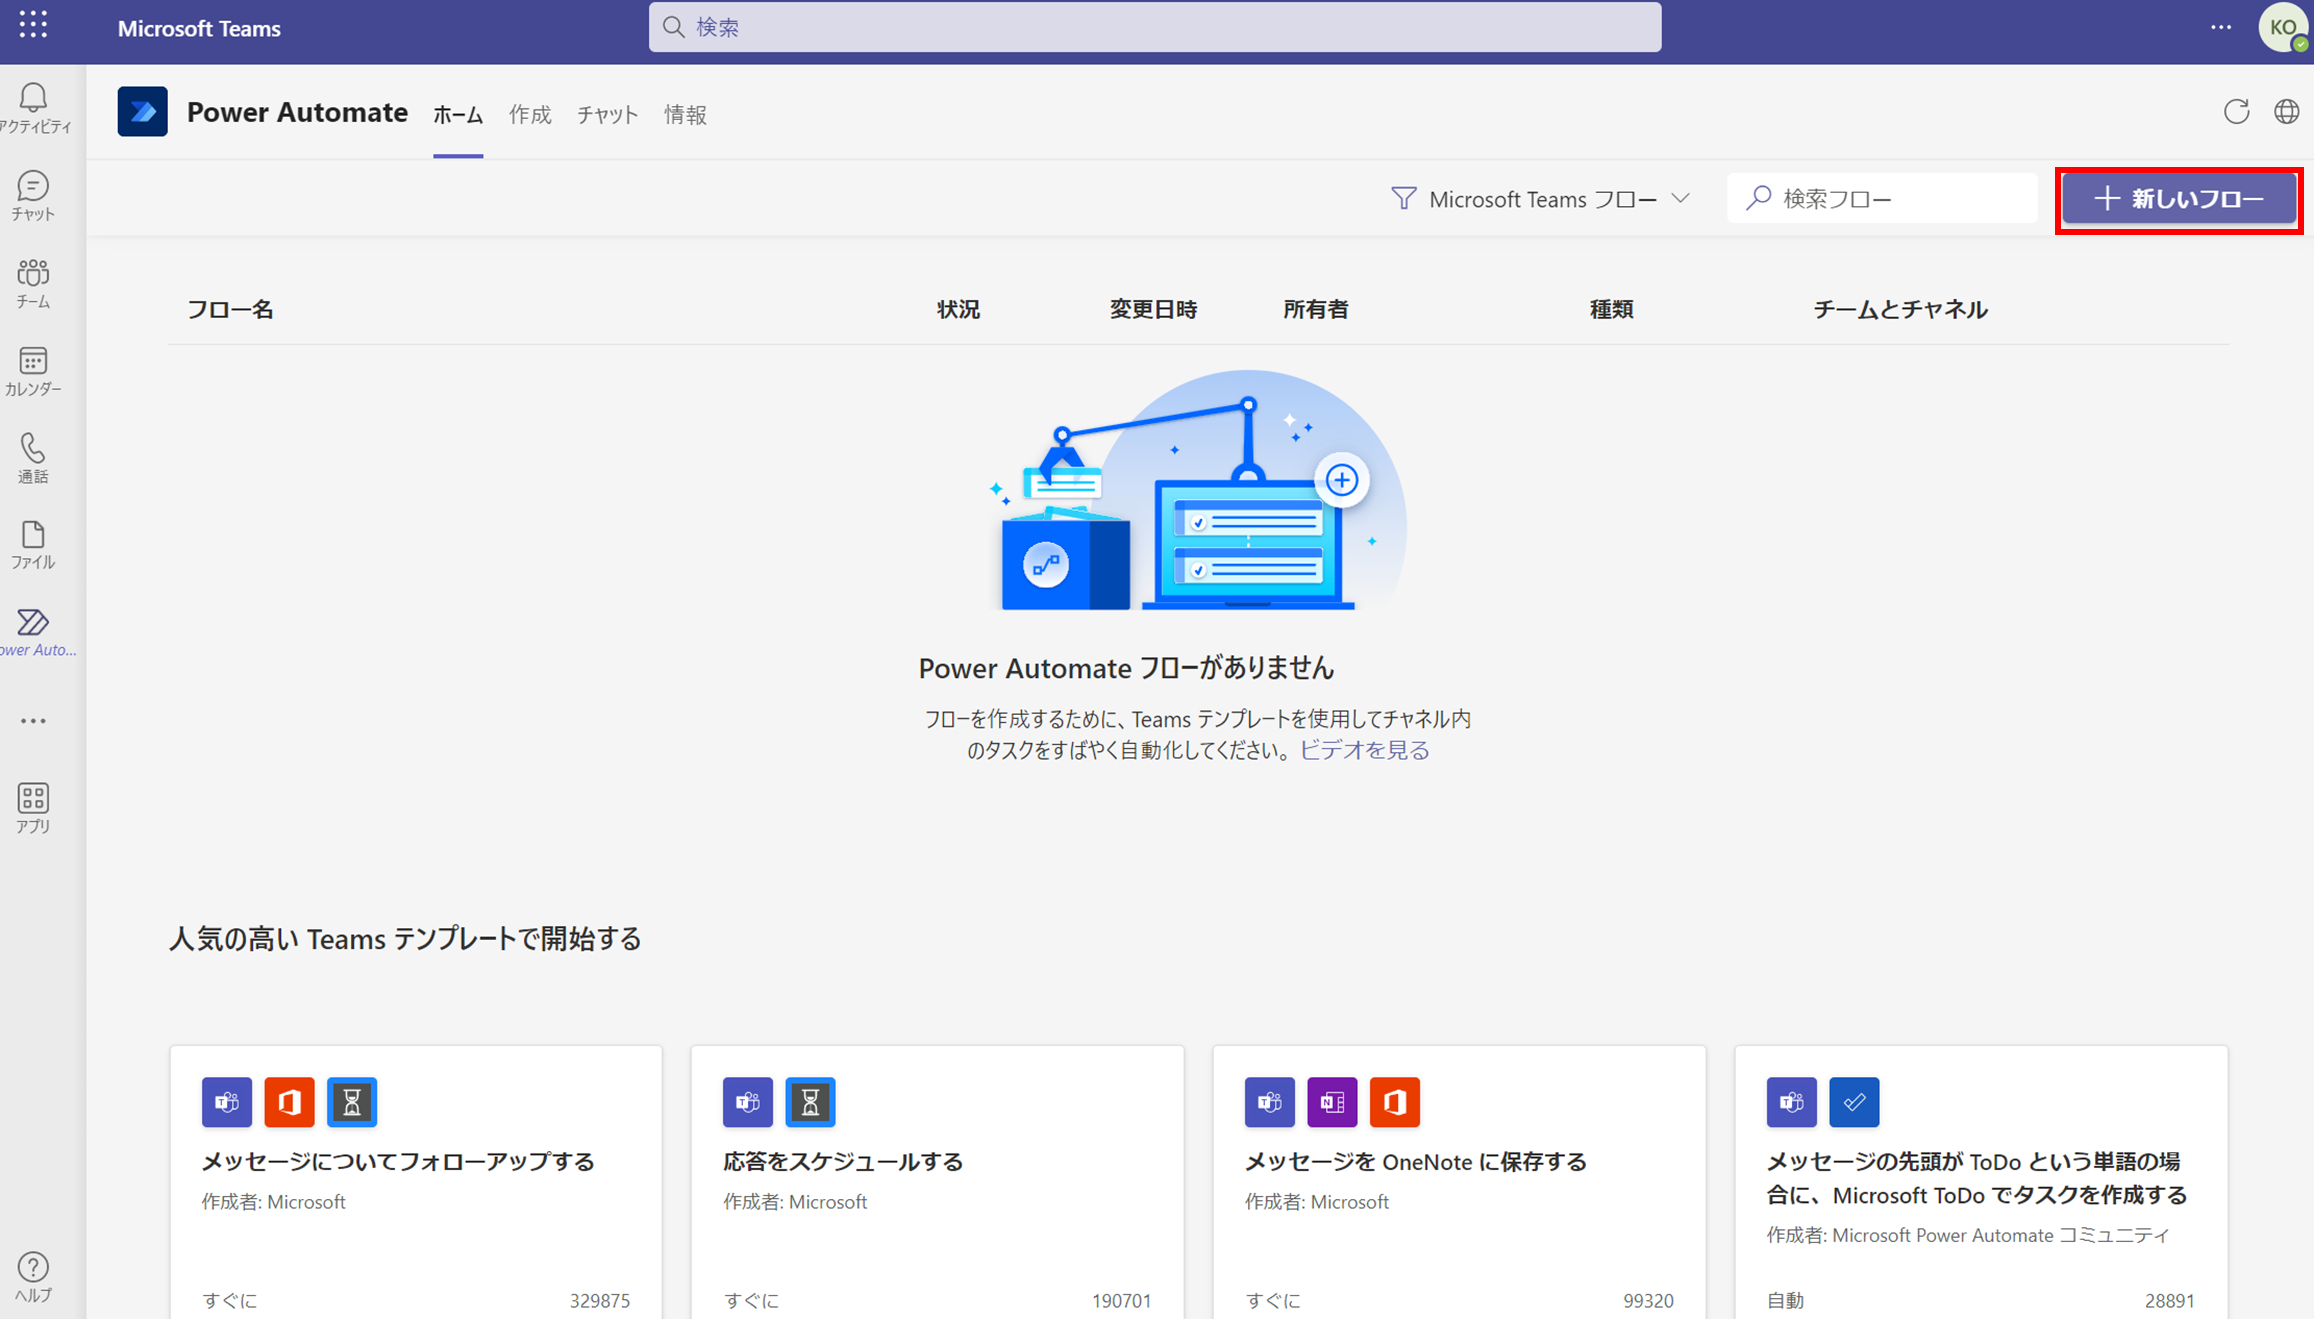The height and width of the screenshot is (1319, 2314).
Task: Click the チームとチャネル column header
Action: pos(1900,309)
